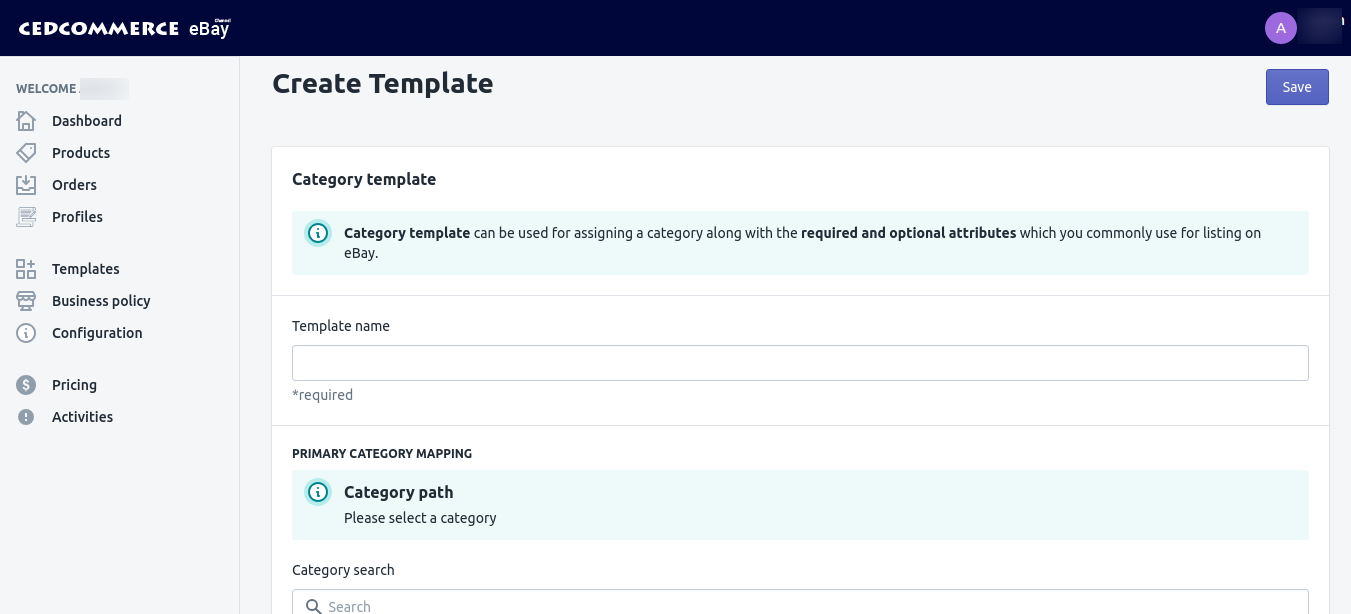Navigate to Business policy page
Image resolution: width=1351 pixels, height=614 pixels.
click(101, 301)
